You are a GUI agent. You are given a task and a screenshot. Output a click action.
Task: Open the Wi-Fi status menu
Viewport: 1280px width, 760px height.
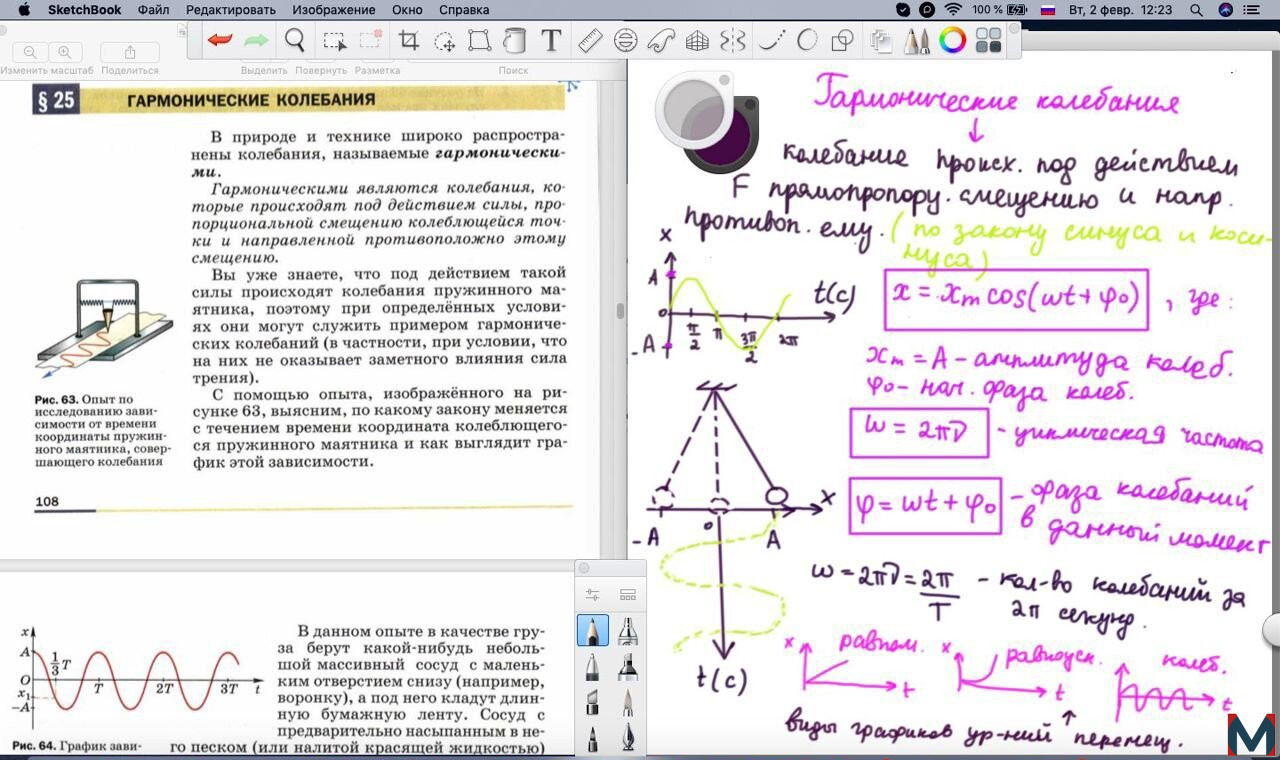click(x=953, y=9)
